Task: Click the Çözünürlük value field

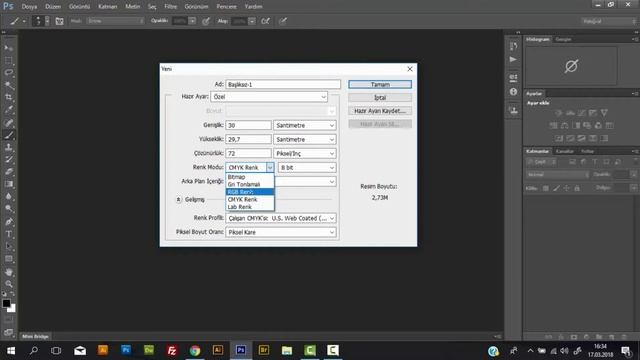Action: pos(249,153)
